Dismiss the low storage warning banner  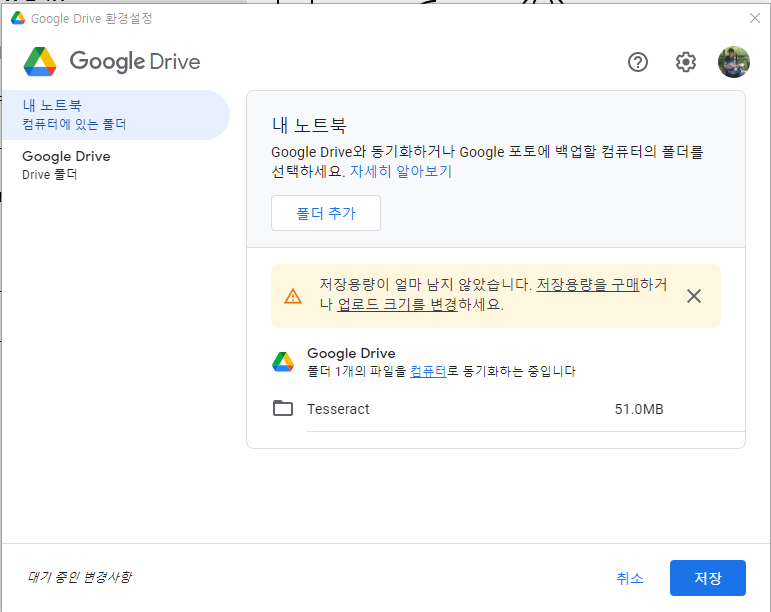click(x=694, y=296)
